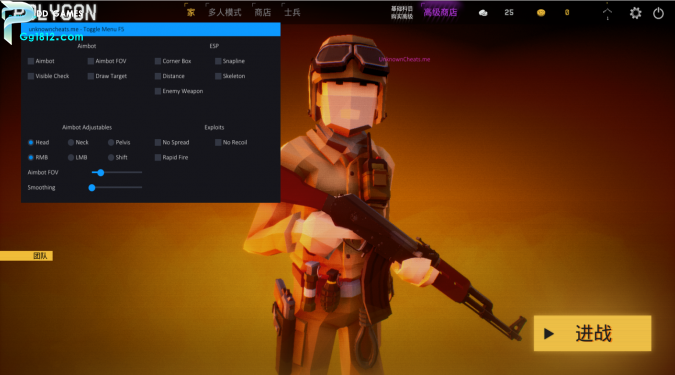Toggle Skeleton checkbox
Viewport: 675px width, 375px height.
218,76
